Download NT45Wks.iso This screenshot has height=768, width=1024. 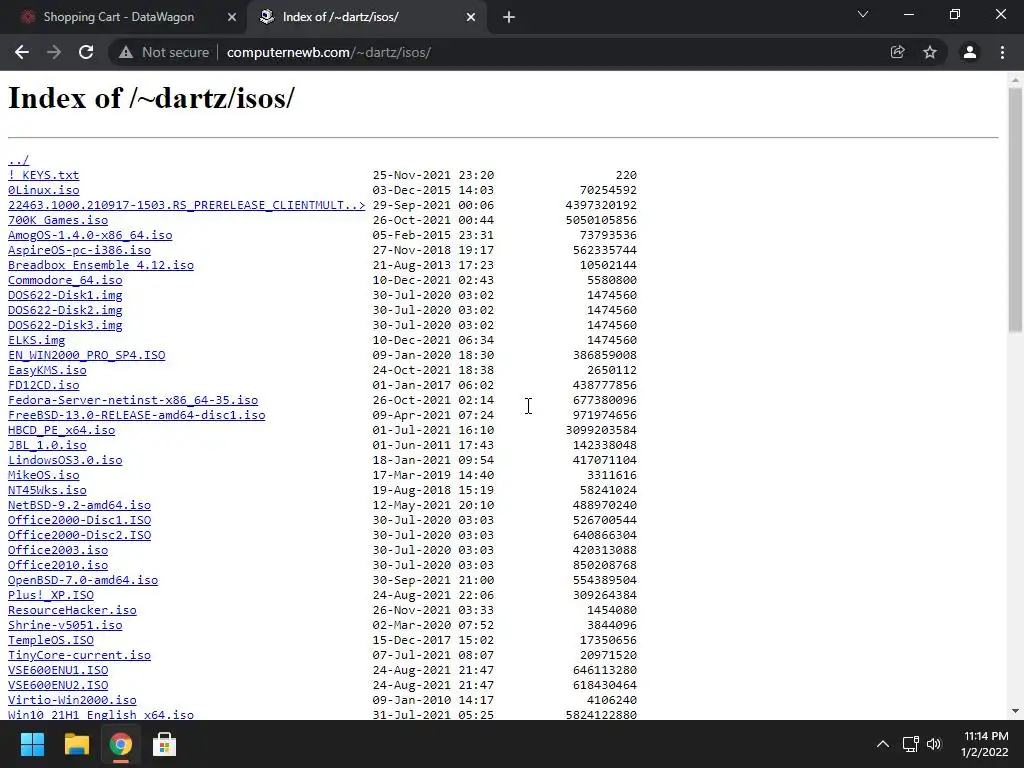47,490
